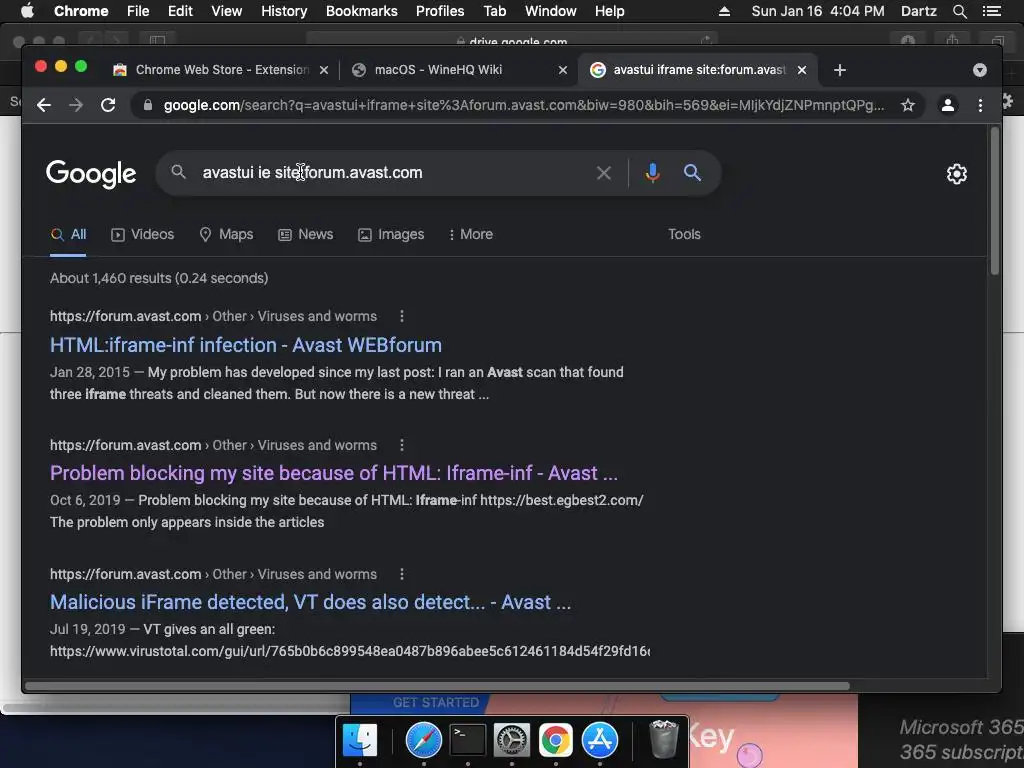Open the HTML:iframe-inf infection - Avast WEBforum link
The width and height of the screenshot is (1024, 768).
246,345
